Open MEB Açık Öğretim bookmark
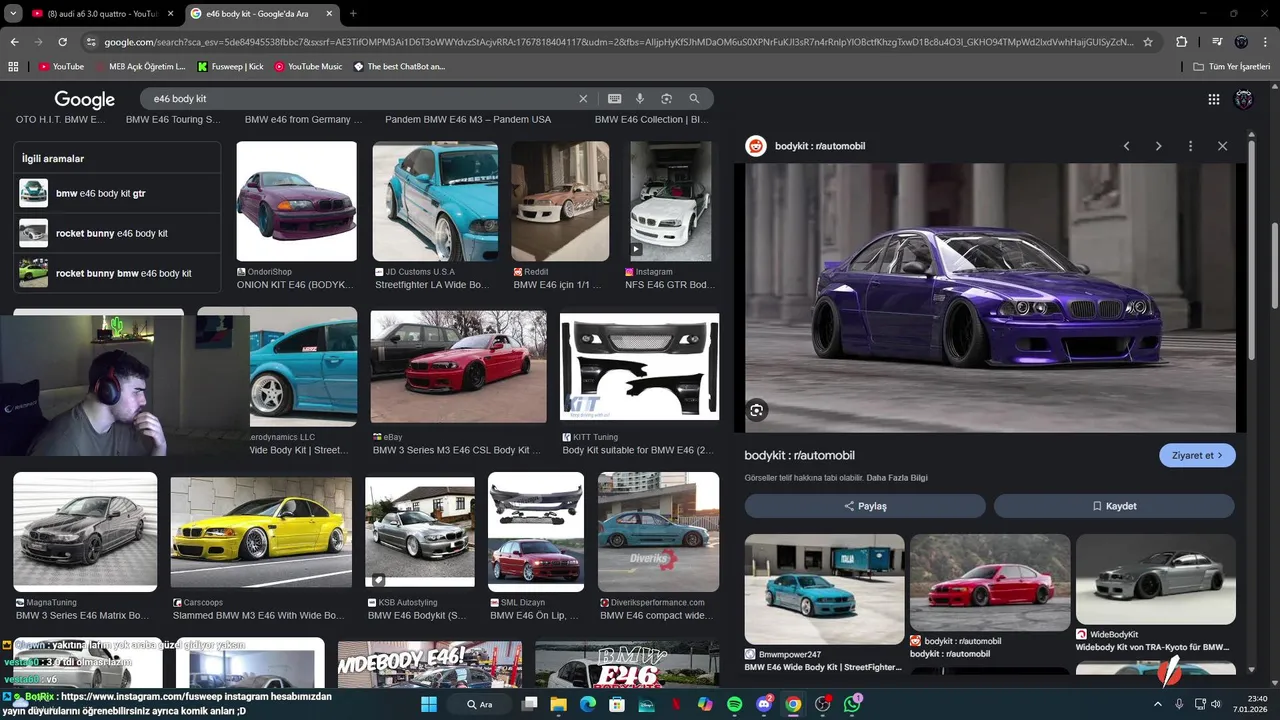 140,66
